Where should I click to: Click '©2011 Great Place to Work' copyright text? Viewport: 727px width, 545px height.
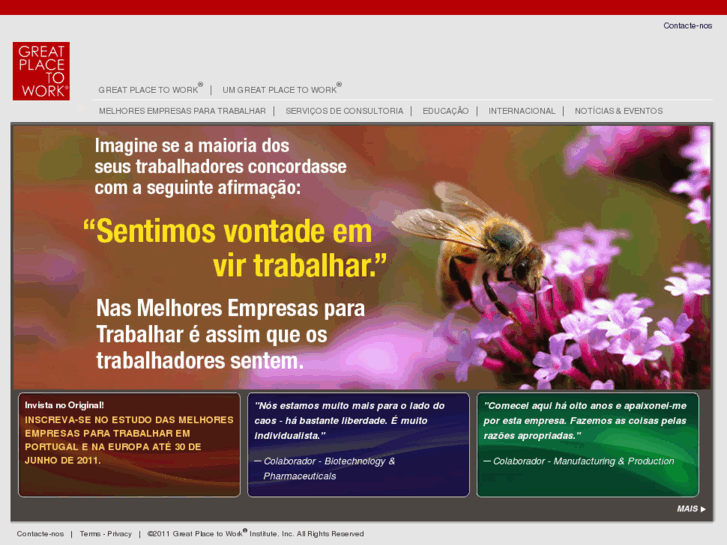coord(255,533)
